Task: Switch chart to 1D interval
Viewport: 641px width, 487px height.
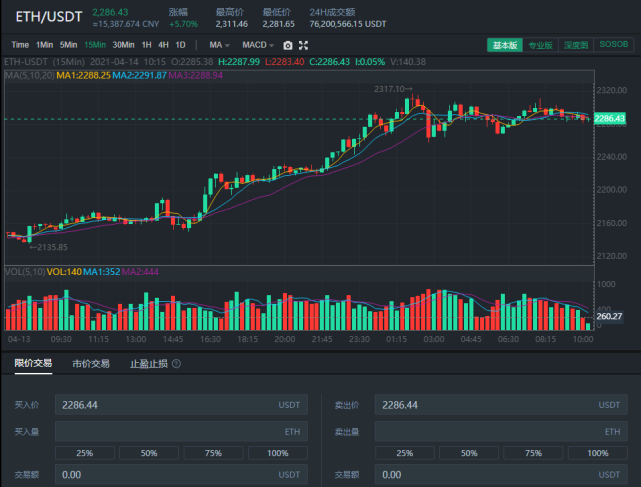Action: click(180, 45)
